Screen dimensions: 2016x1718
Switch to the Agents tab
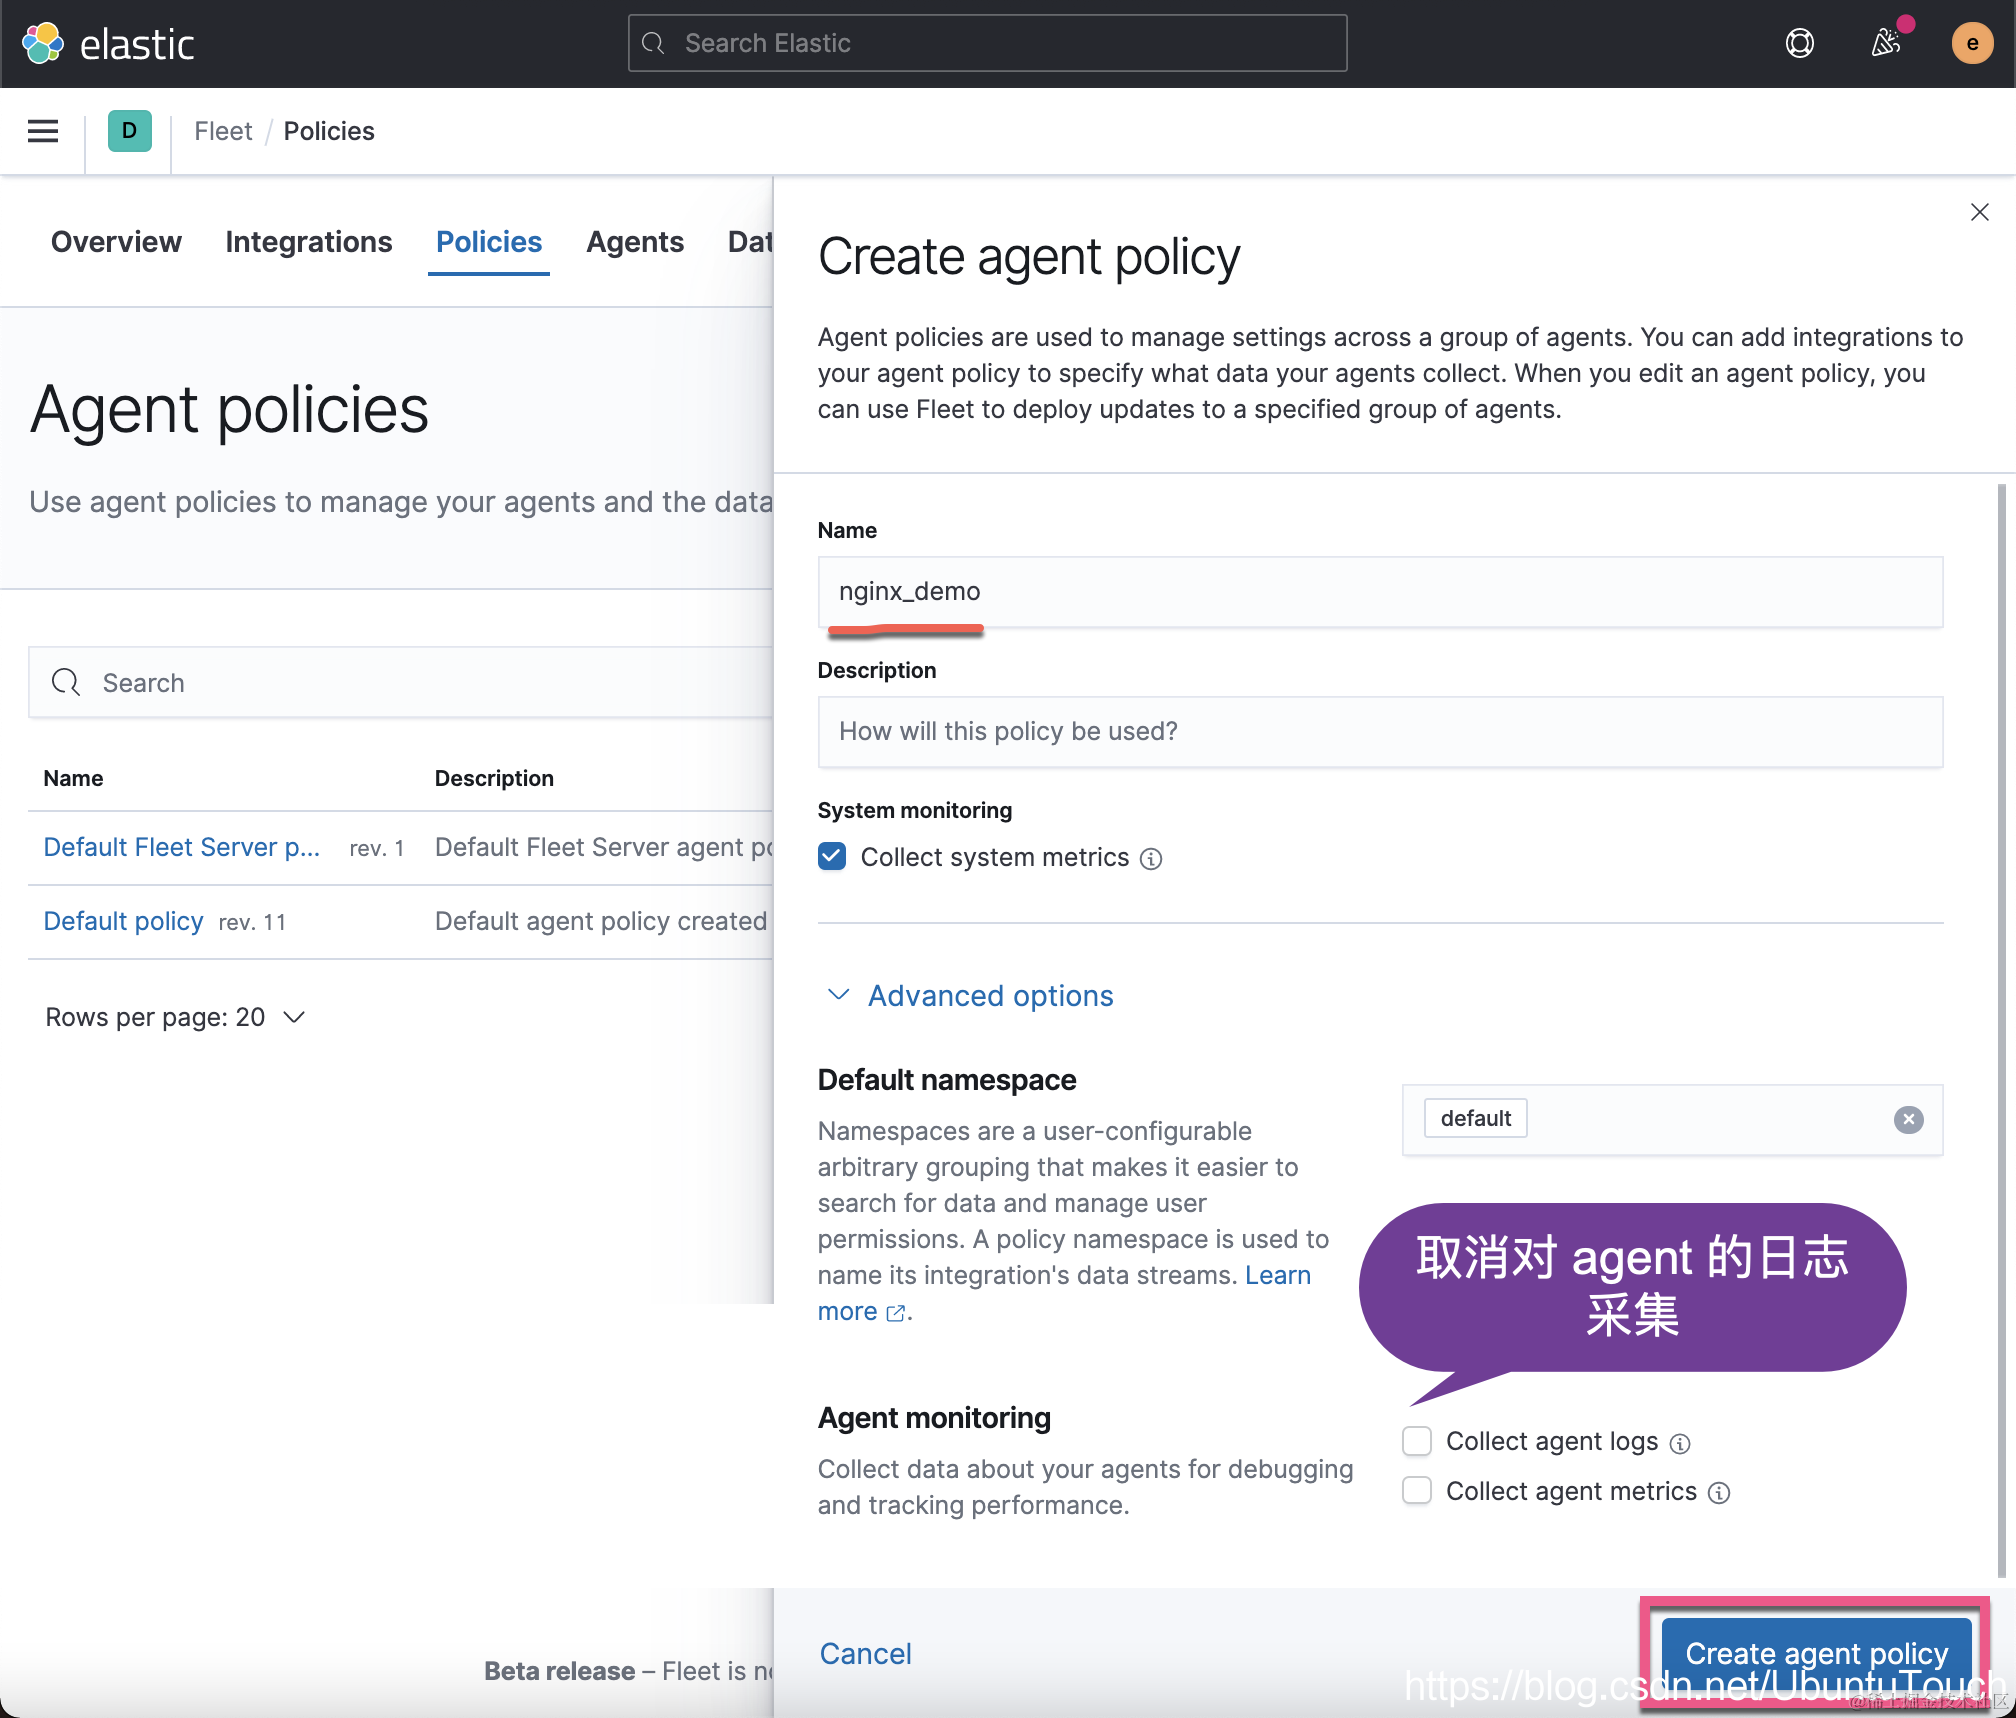click(635, 242)
